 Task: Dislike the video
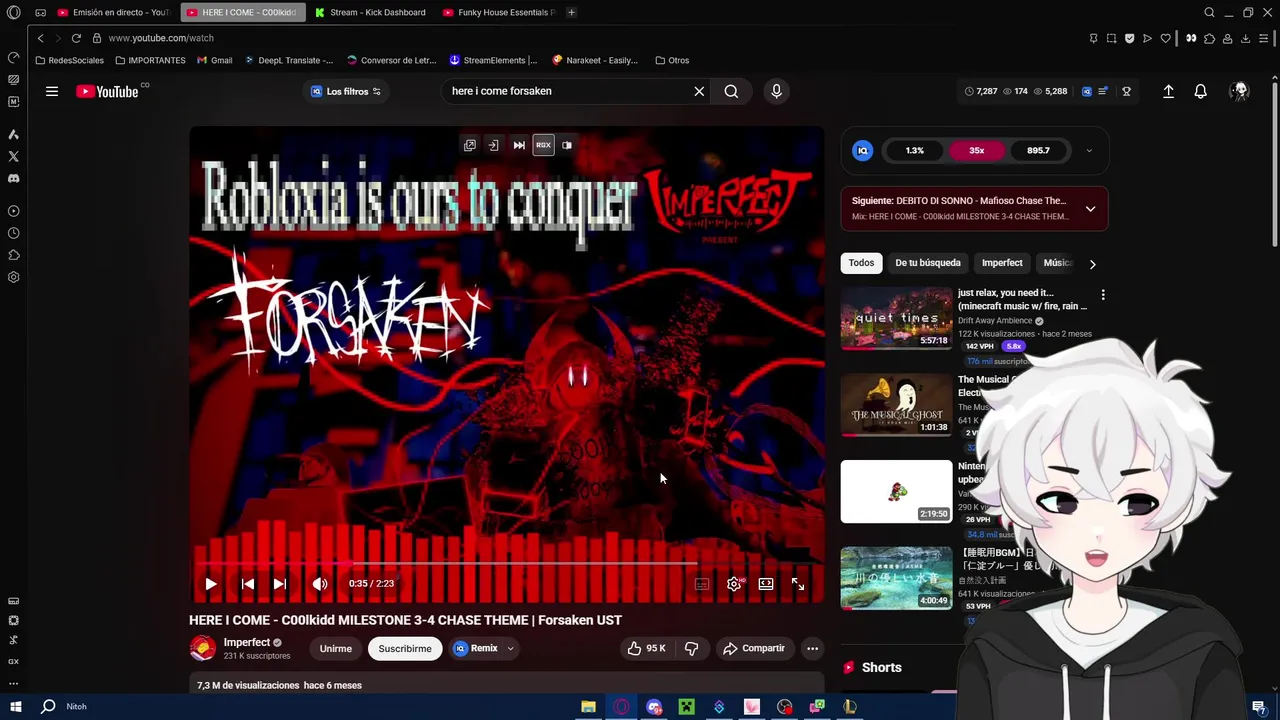point(691,648)
